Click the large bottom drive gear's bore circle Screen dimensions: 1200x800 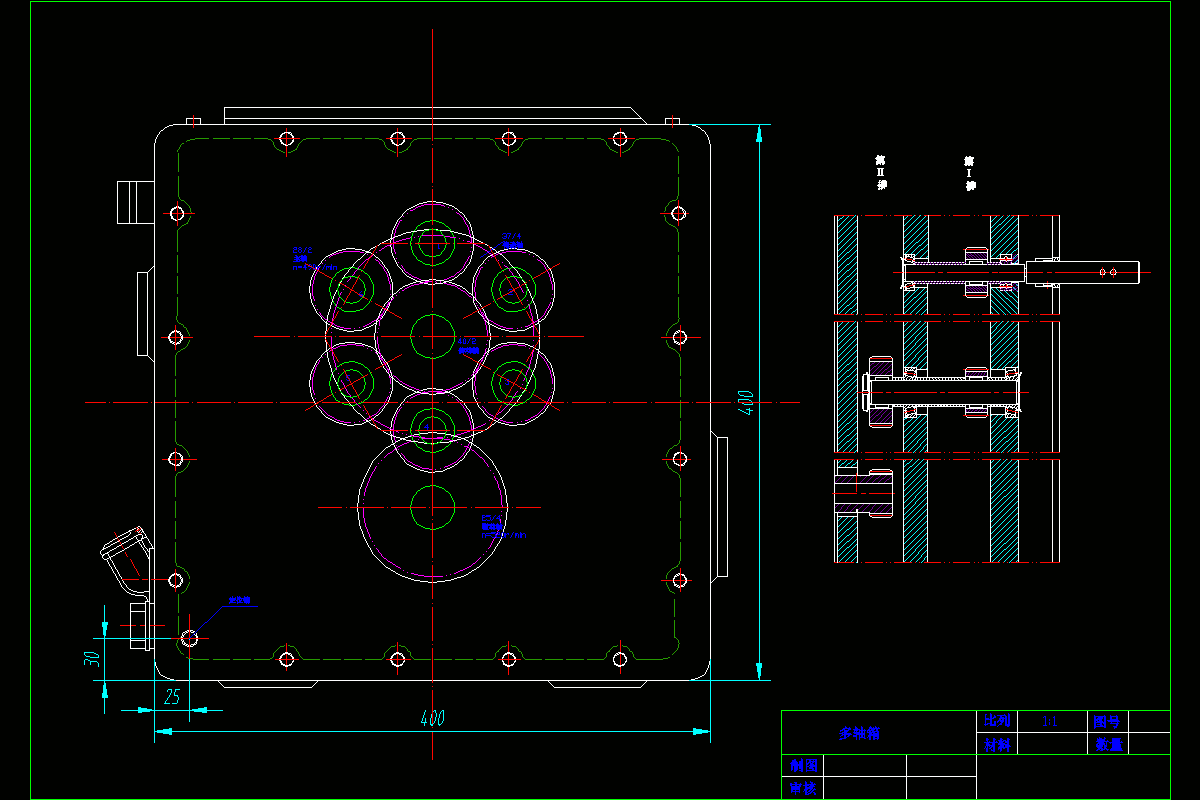pos(432,507)
